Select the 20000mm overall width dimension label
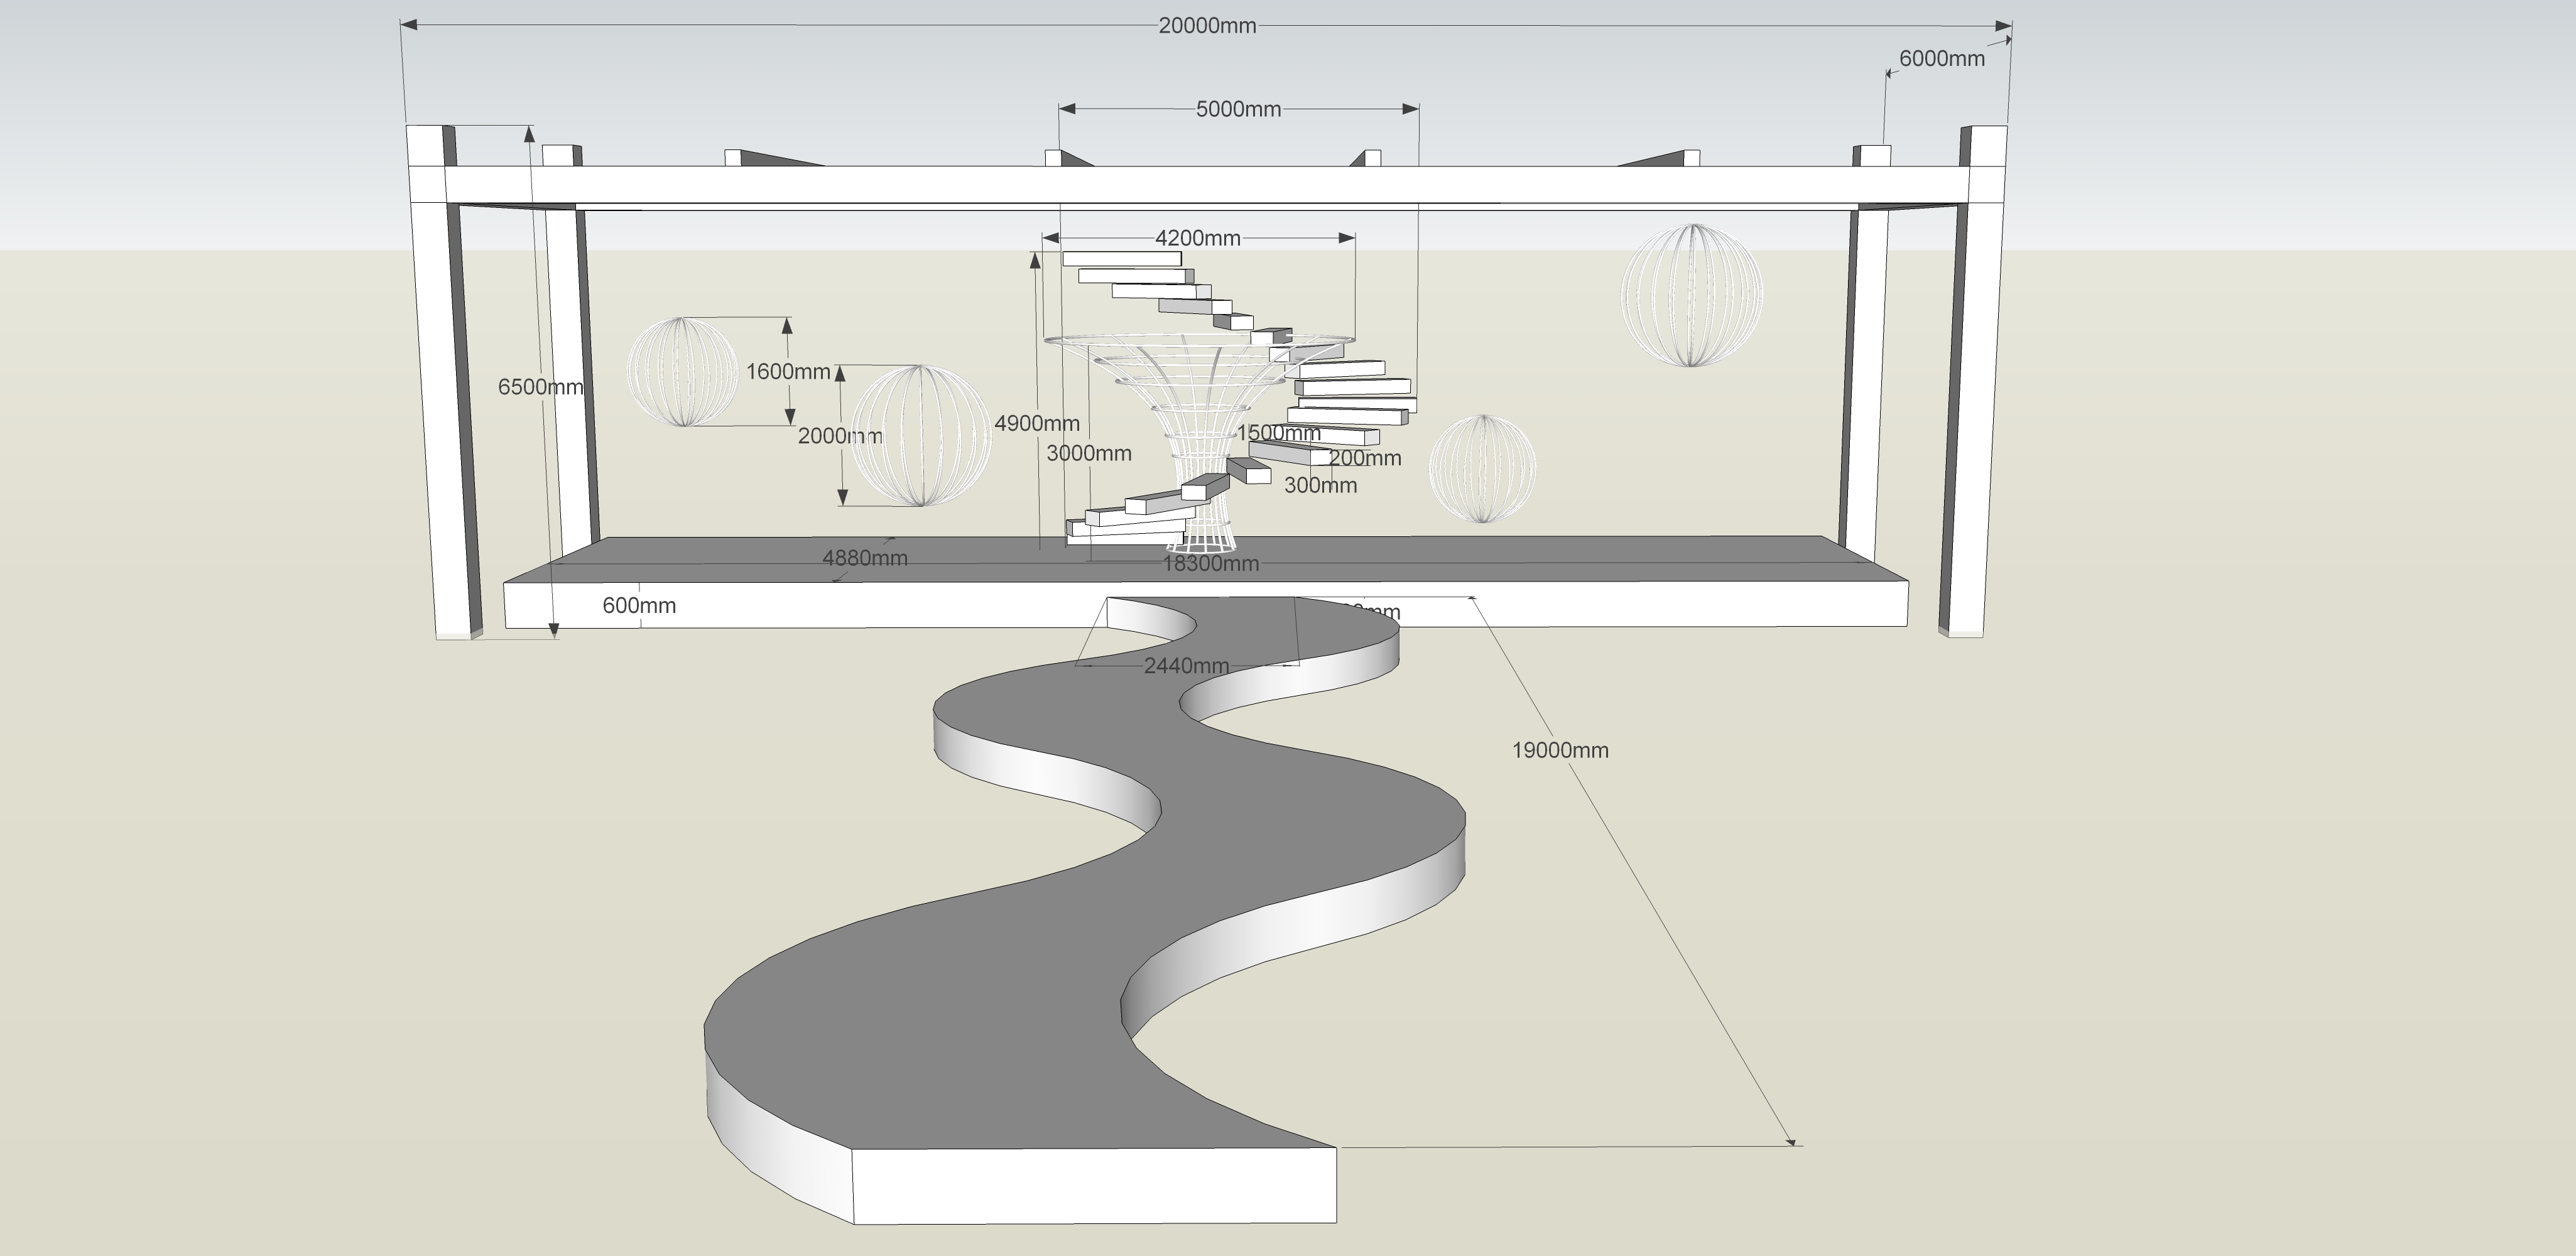The height and width of the screenshot is (1256, 2576). coord(1207,26)
